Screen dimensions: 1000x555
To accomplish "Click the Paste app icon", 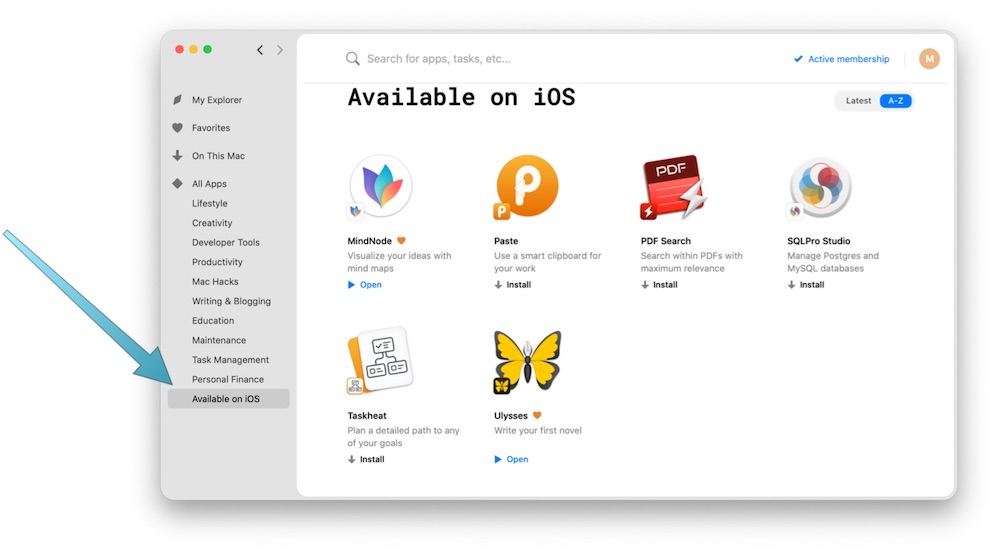I will point(527,186).
